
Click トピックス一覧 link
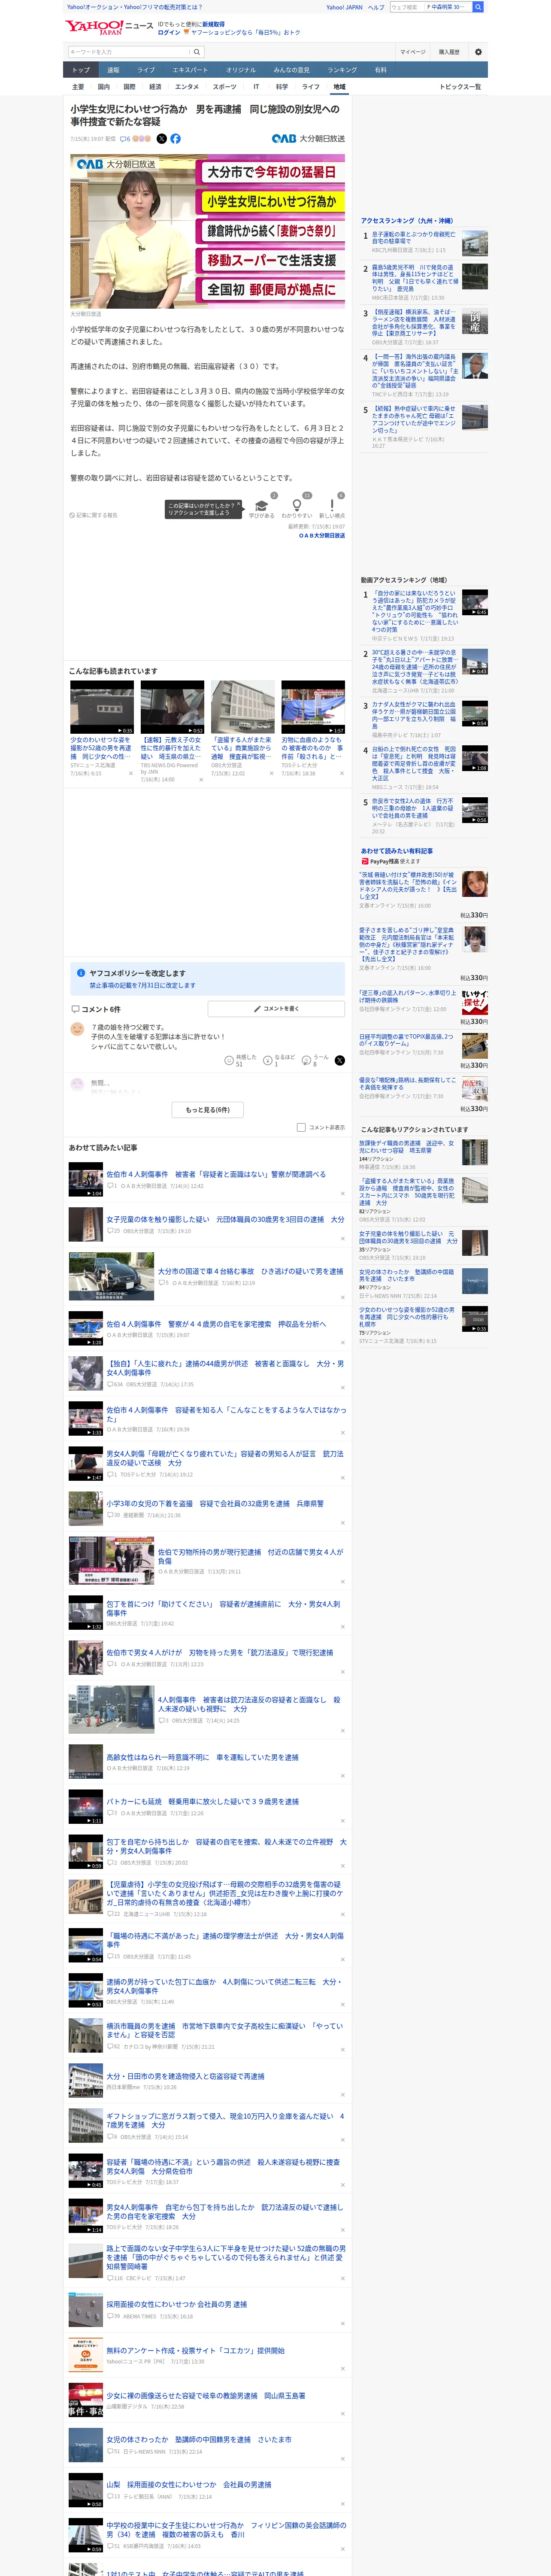pyautogui.click(x=460, y=87)
